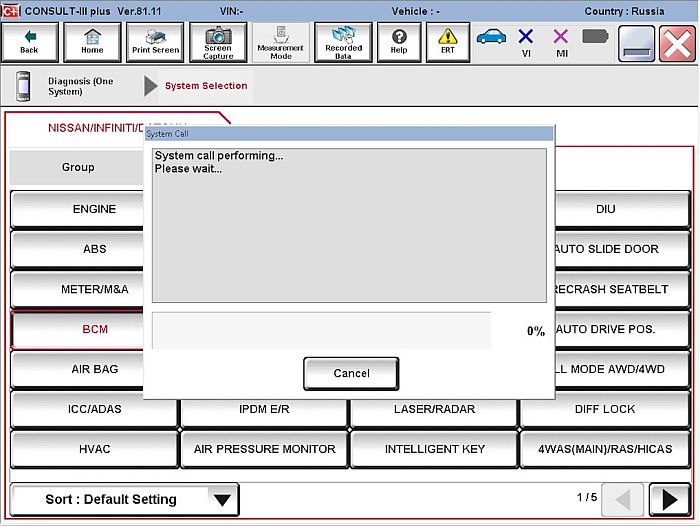Screen dimensions: 700x526
Task: Select the AUTO SLIDE DOOR system
Action: pos(622,249)
